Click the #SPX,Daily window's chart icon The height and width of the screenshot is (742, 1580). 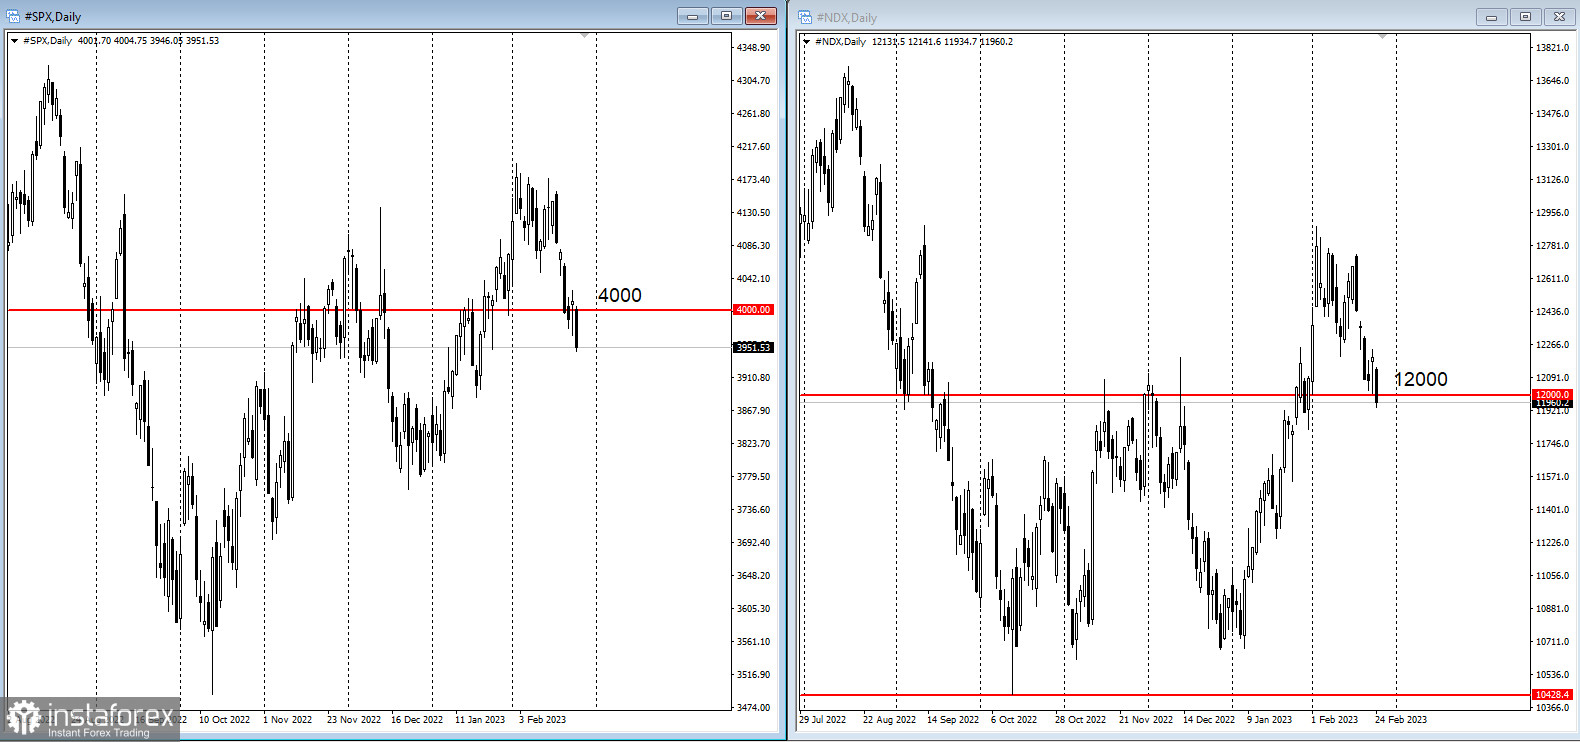[x=13, y=16]
